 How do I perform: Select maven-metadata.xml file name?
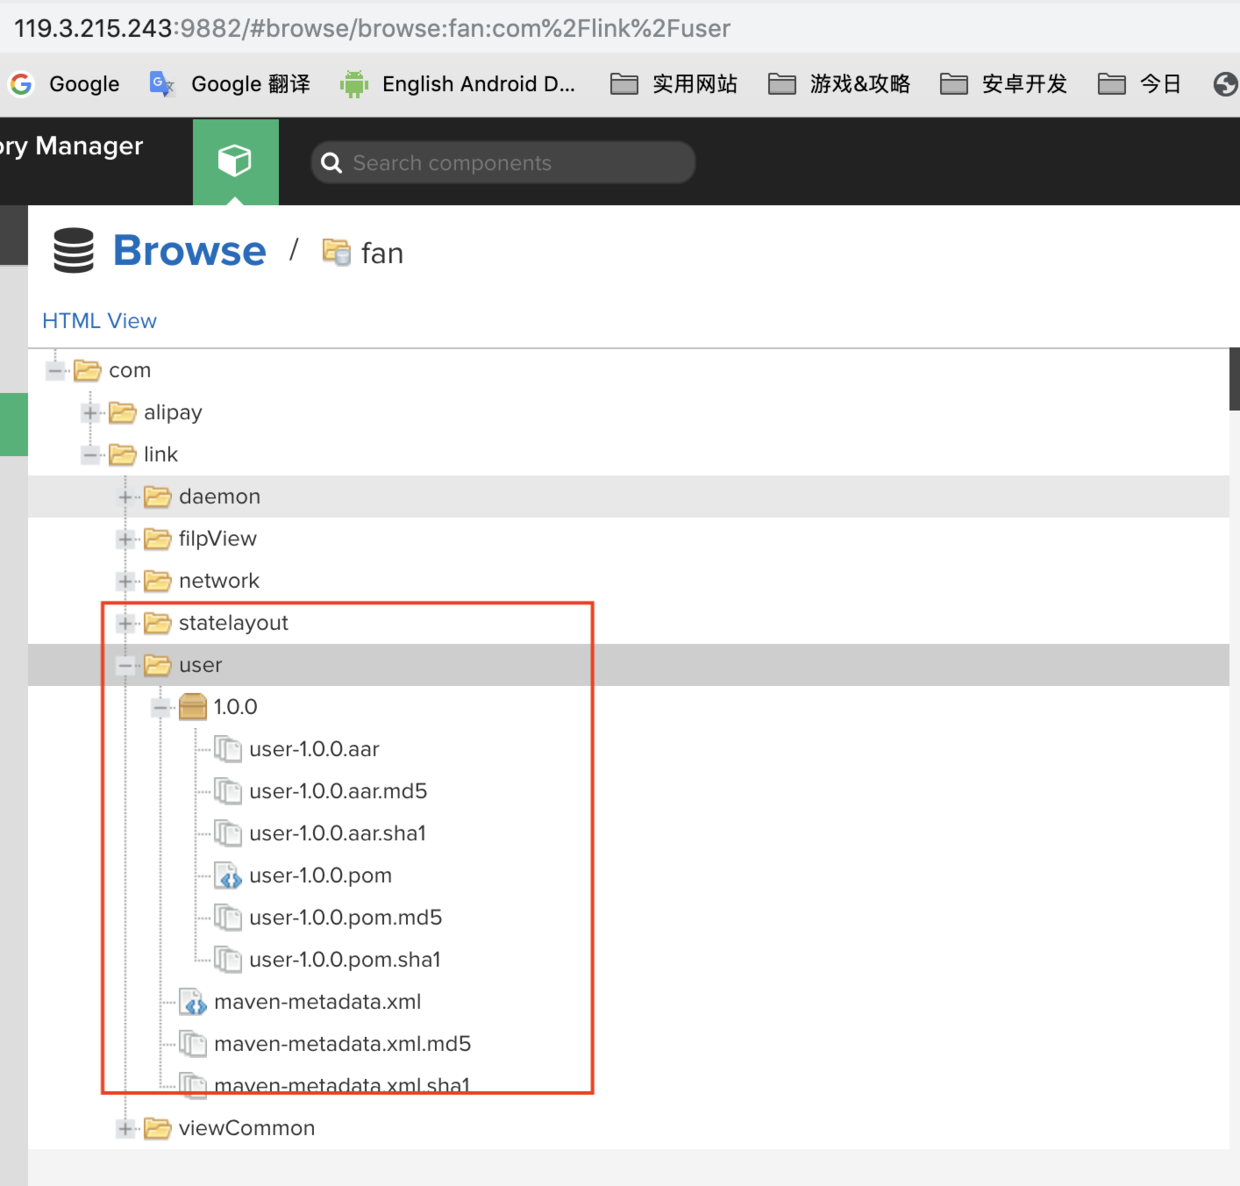pyautogui.click(x=318, y=1001)
